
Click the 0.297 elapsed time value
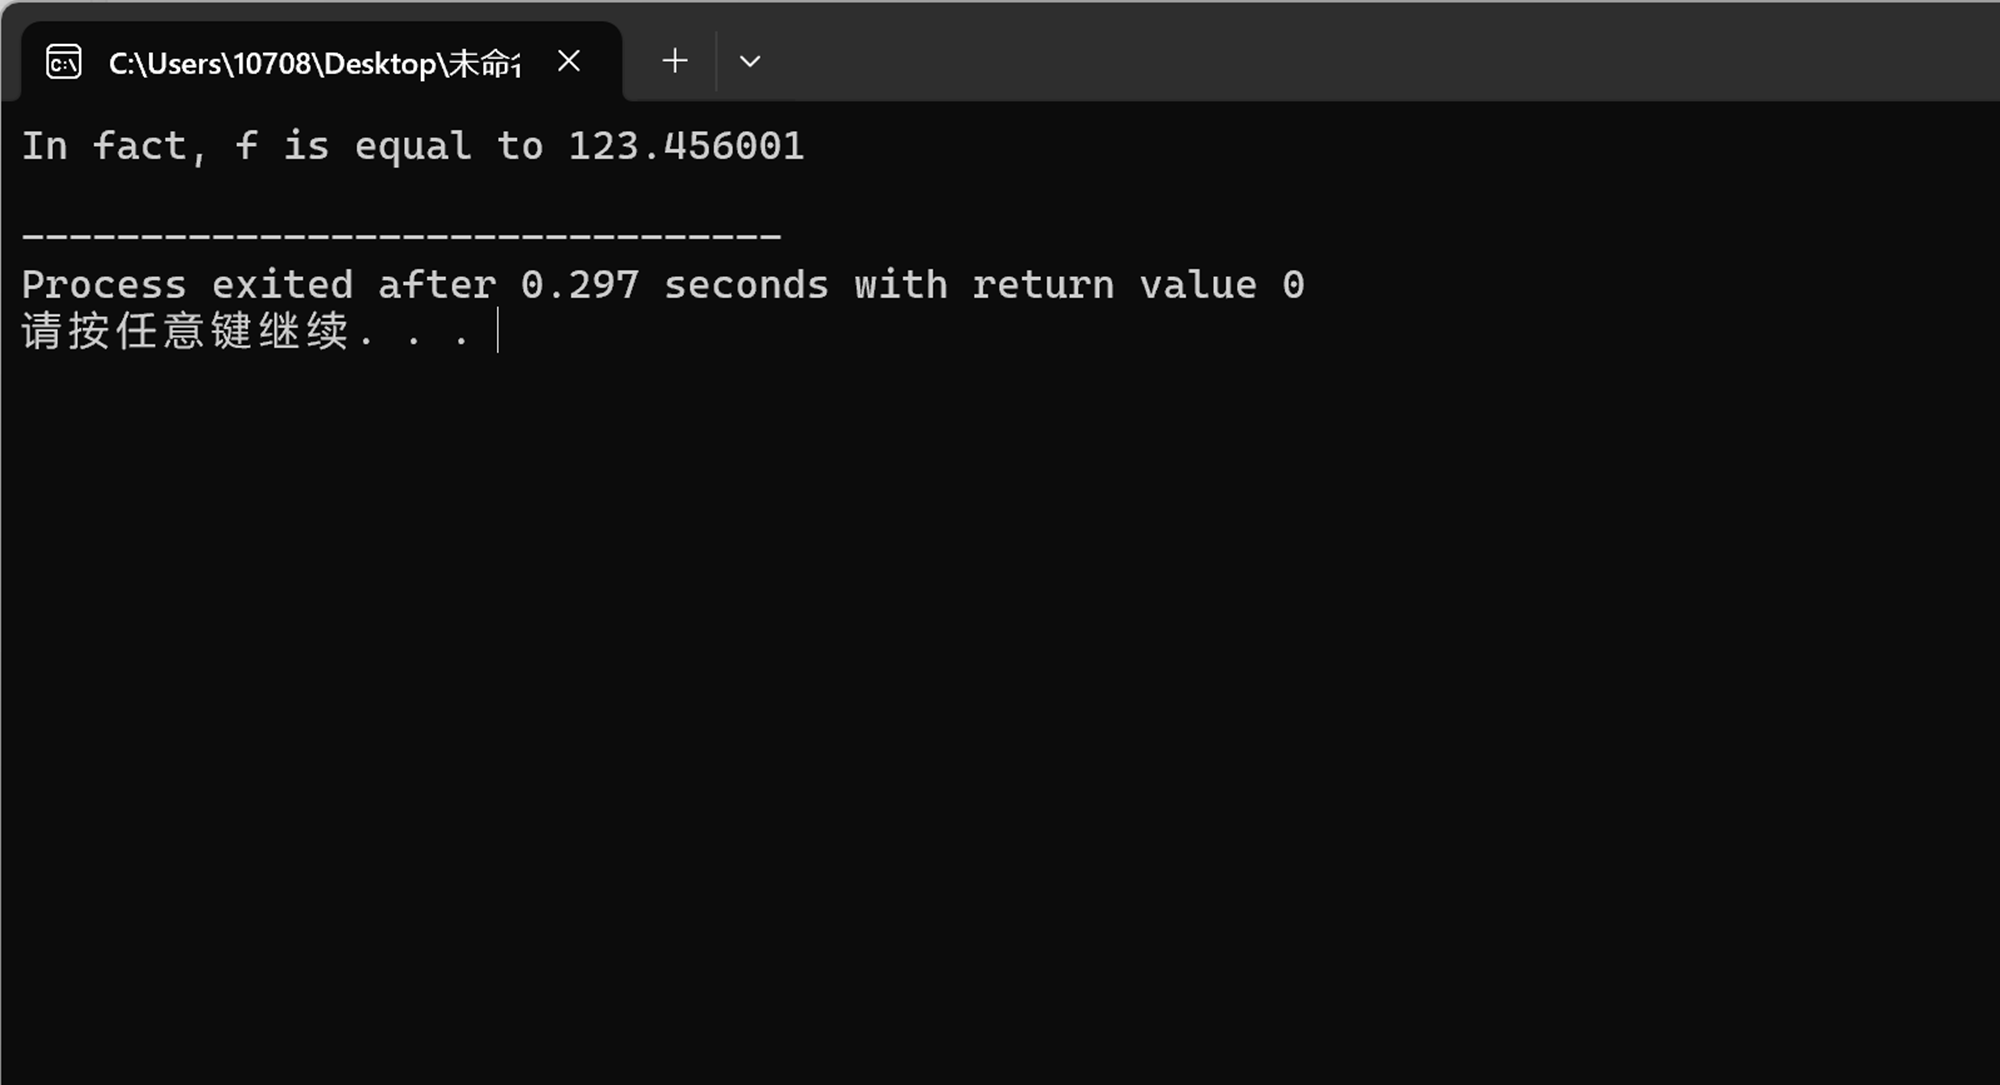tap(579, 285)
